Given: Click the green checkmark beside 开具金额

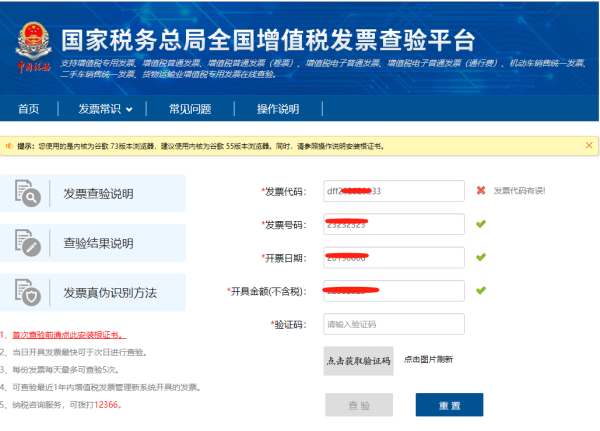Looking at the screenshot, I should tap(481, 290).
